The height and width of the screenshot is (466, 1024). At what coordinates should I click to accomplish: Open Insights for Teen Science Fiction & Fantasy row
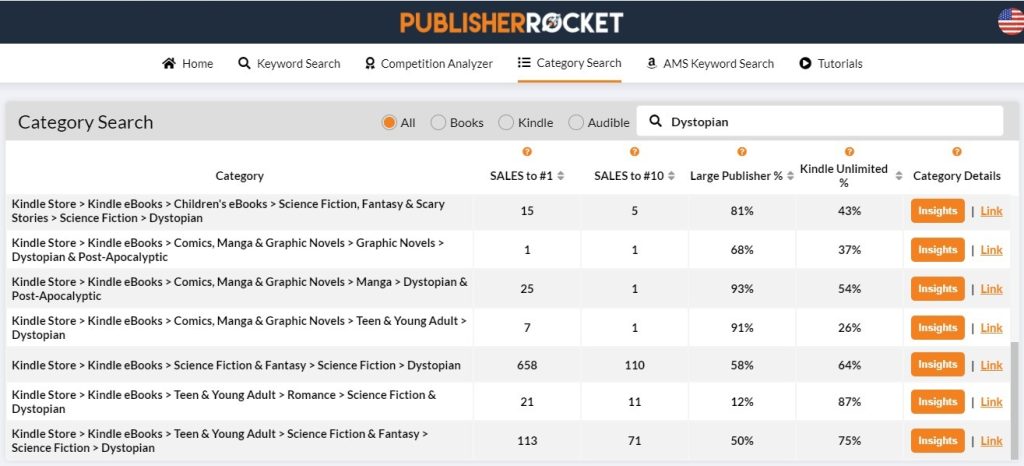[x=937, y=441]
